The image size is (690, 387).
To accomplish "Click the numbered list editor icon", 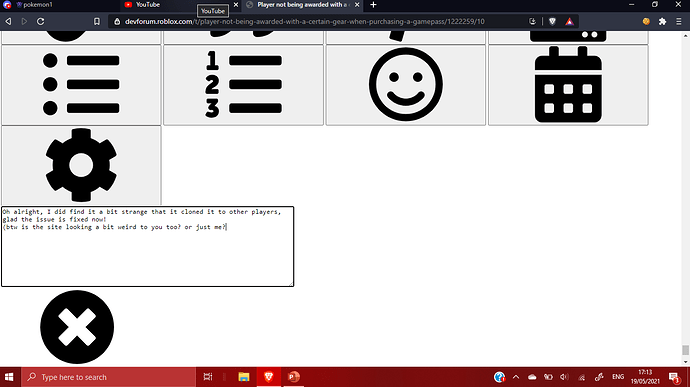I will pyautogui.click(x=243, y=85).
